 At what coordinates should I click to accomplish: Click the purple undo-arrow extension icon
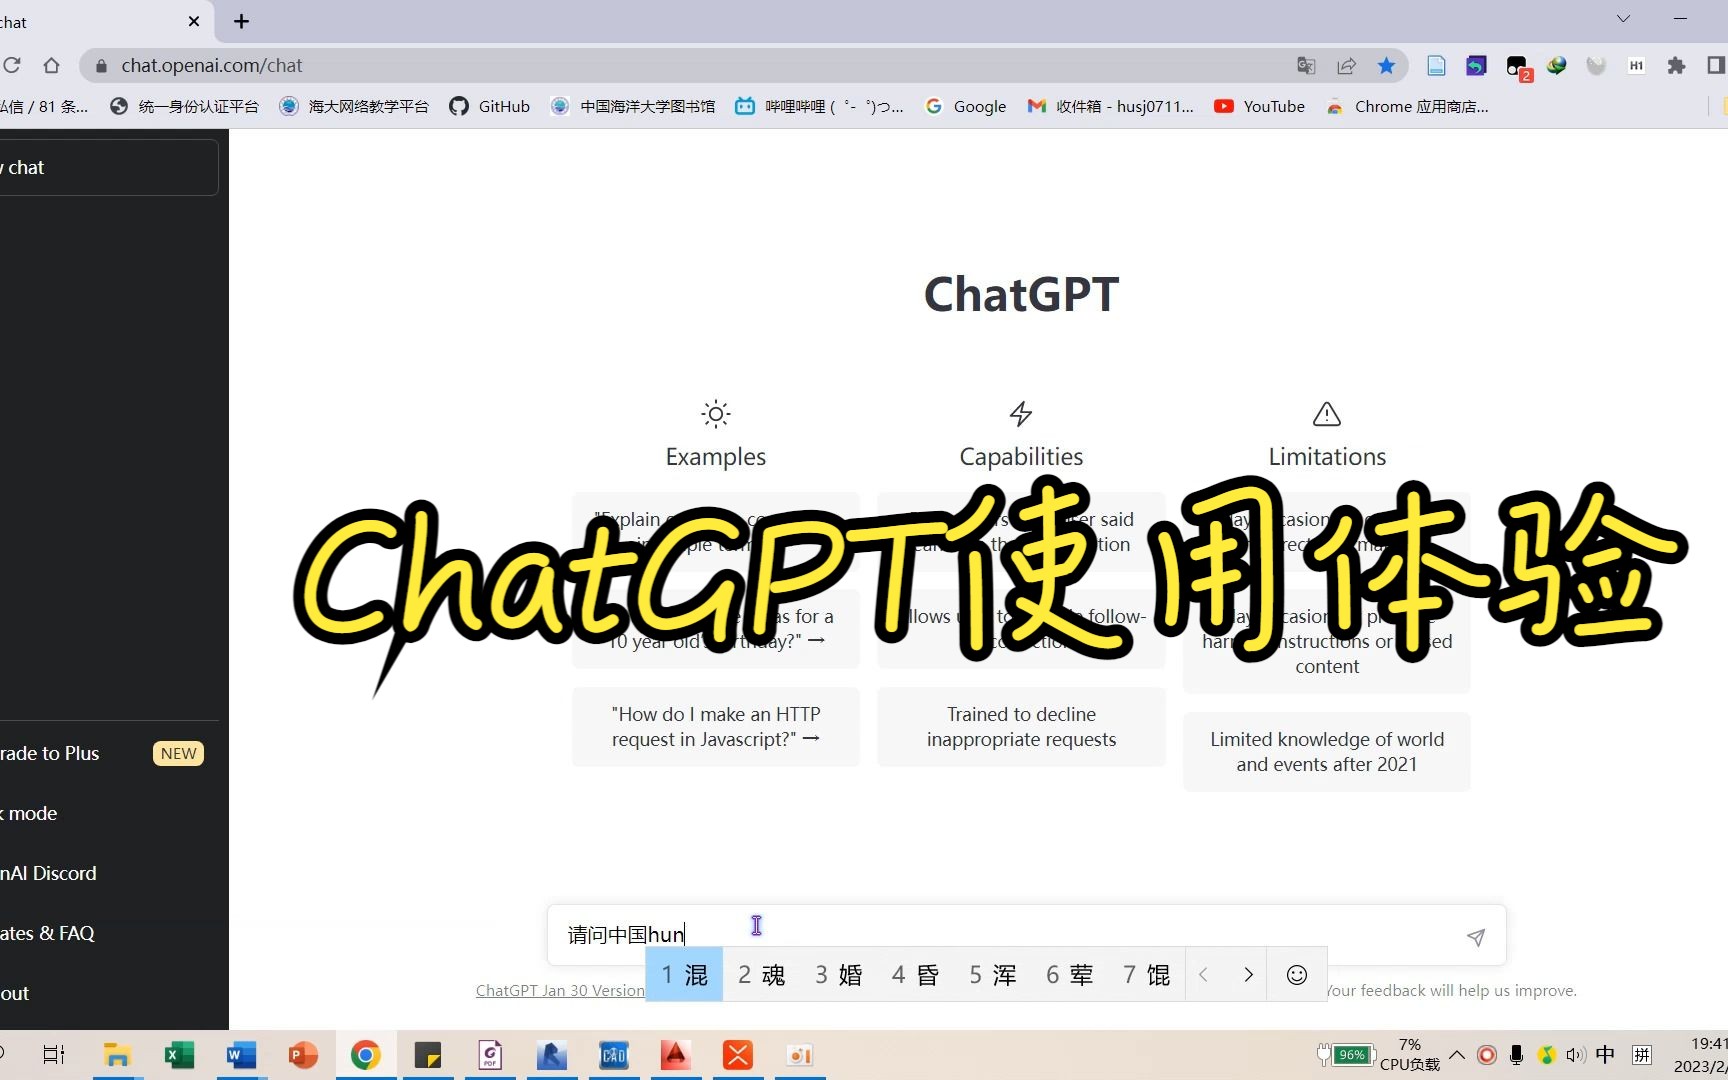point(1476,66)
